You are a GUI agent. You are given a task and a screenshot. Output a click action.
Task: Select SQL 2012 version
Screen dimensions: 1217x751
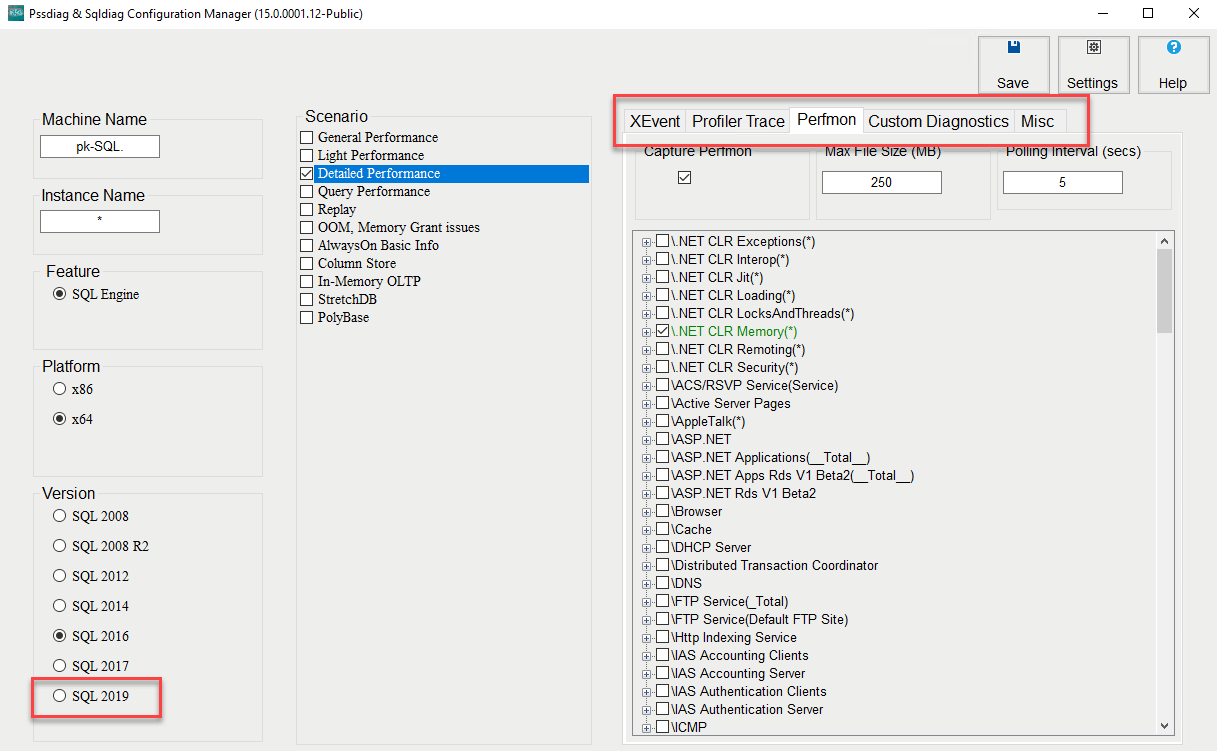point(59,575)
